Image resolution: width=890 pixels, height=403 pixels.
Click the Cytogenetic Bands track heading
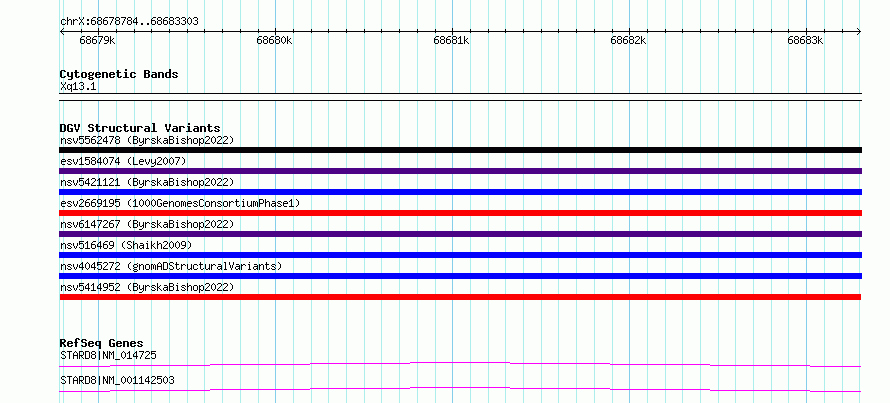tap(119, 74)
